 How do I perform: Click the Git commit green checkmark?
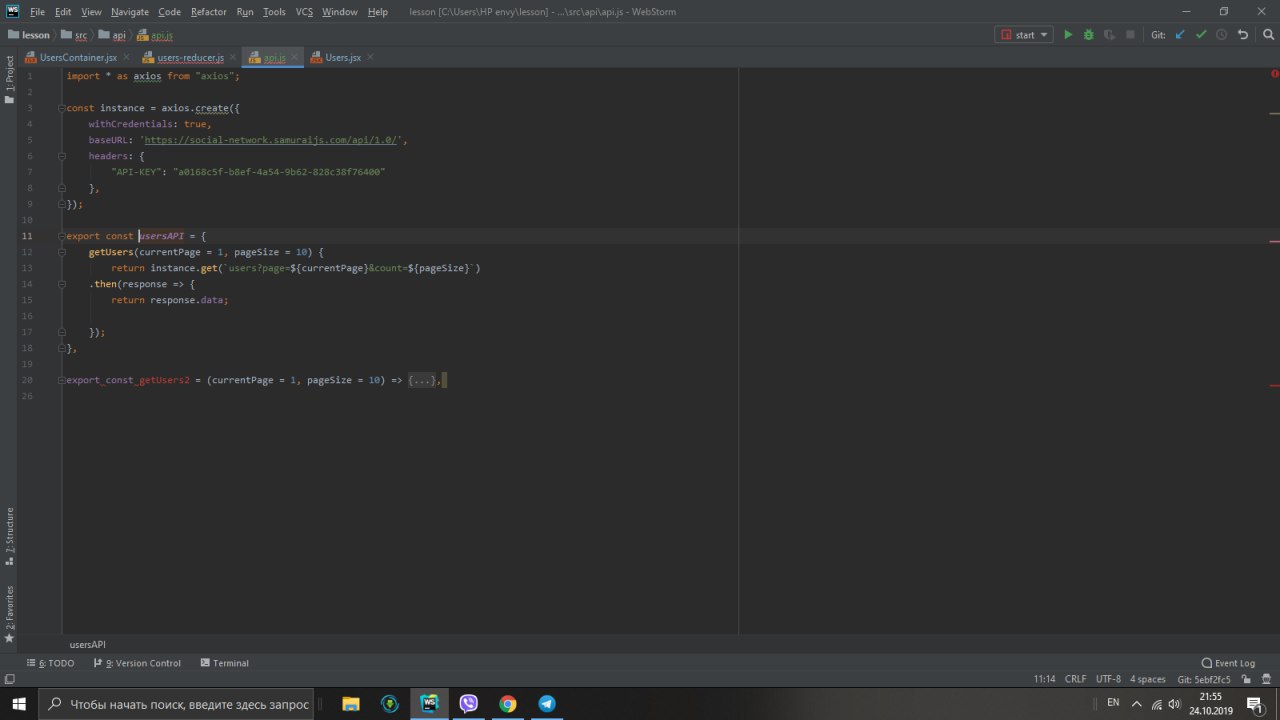(1201, 35)
